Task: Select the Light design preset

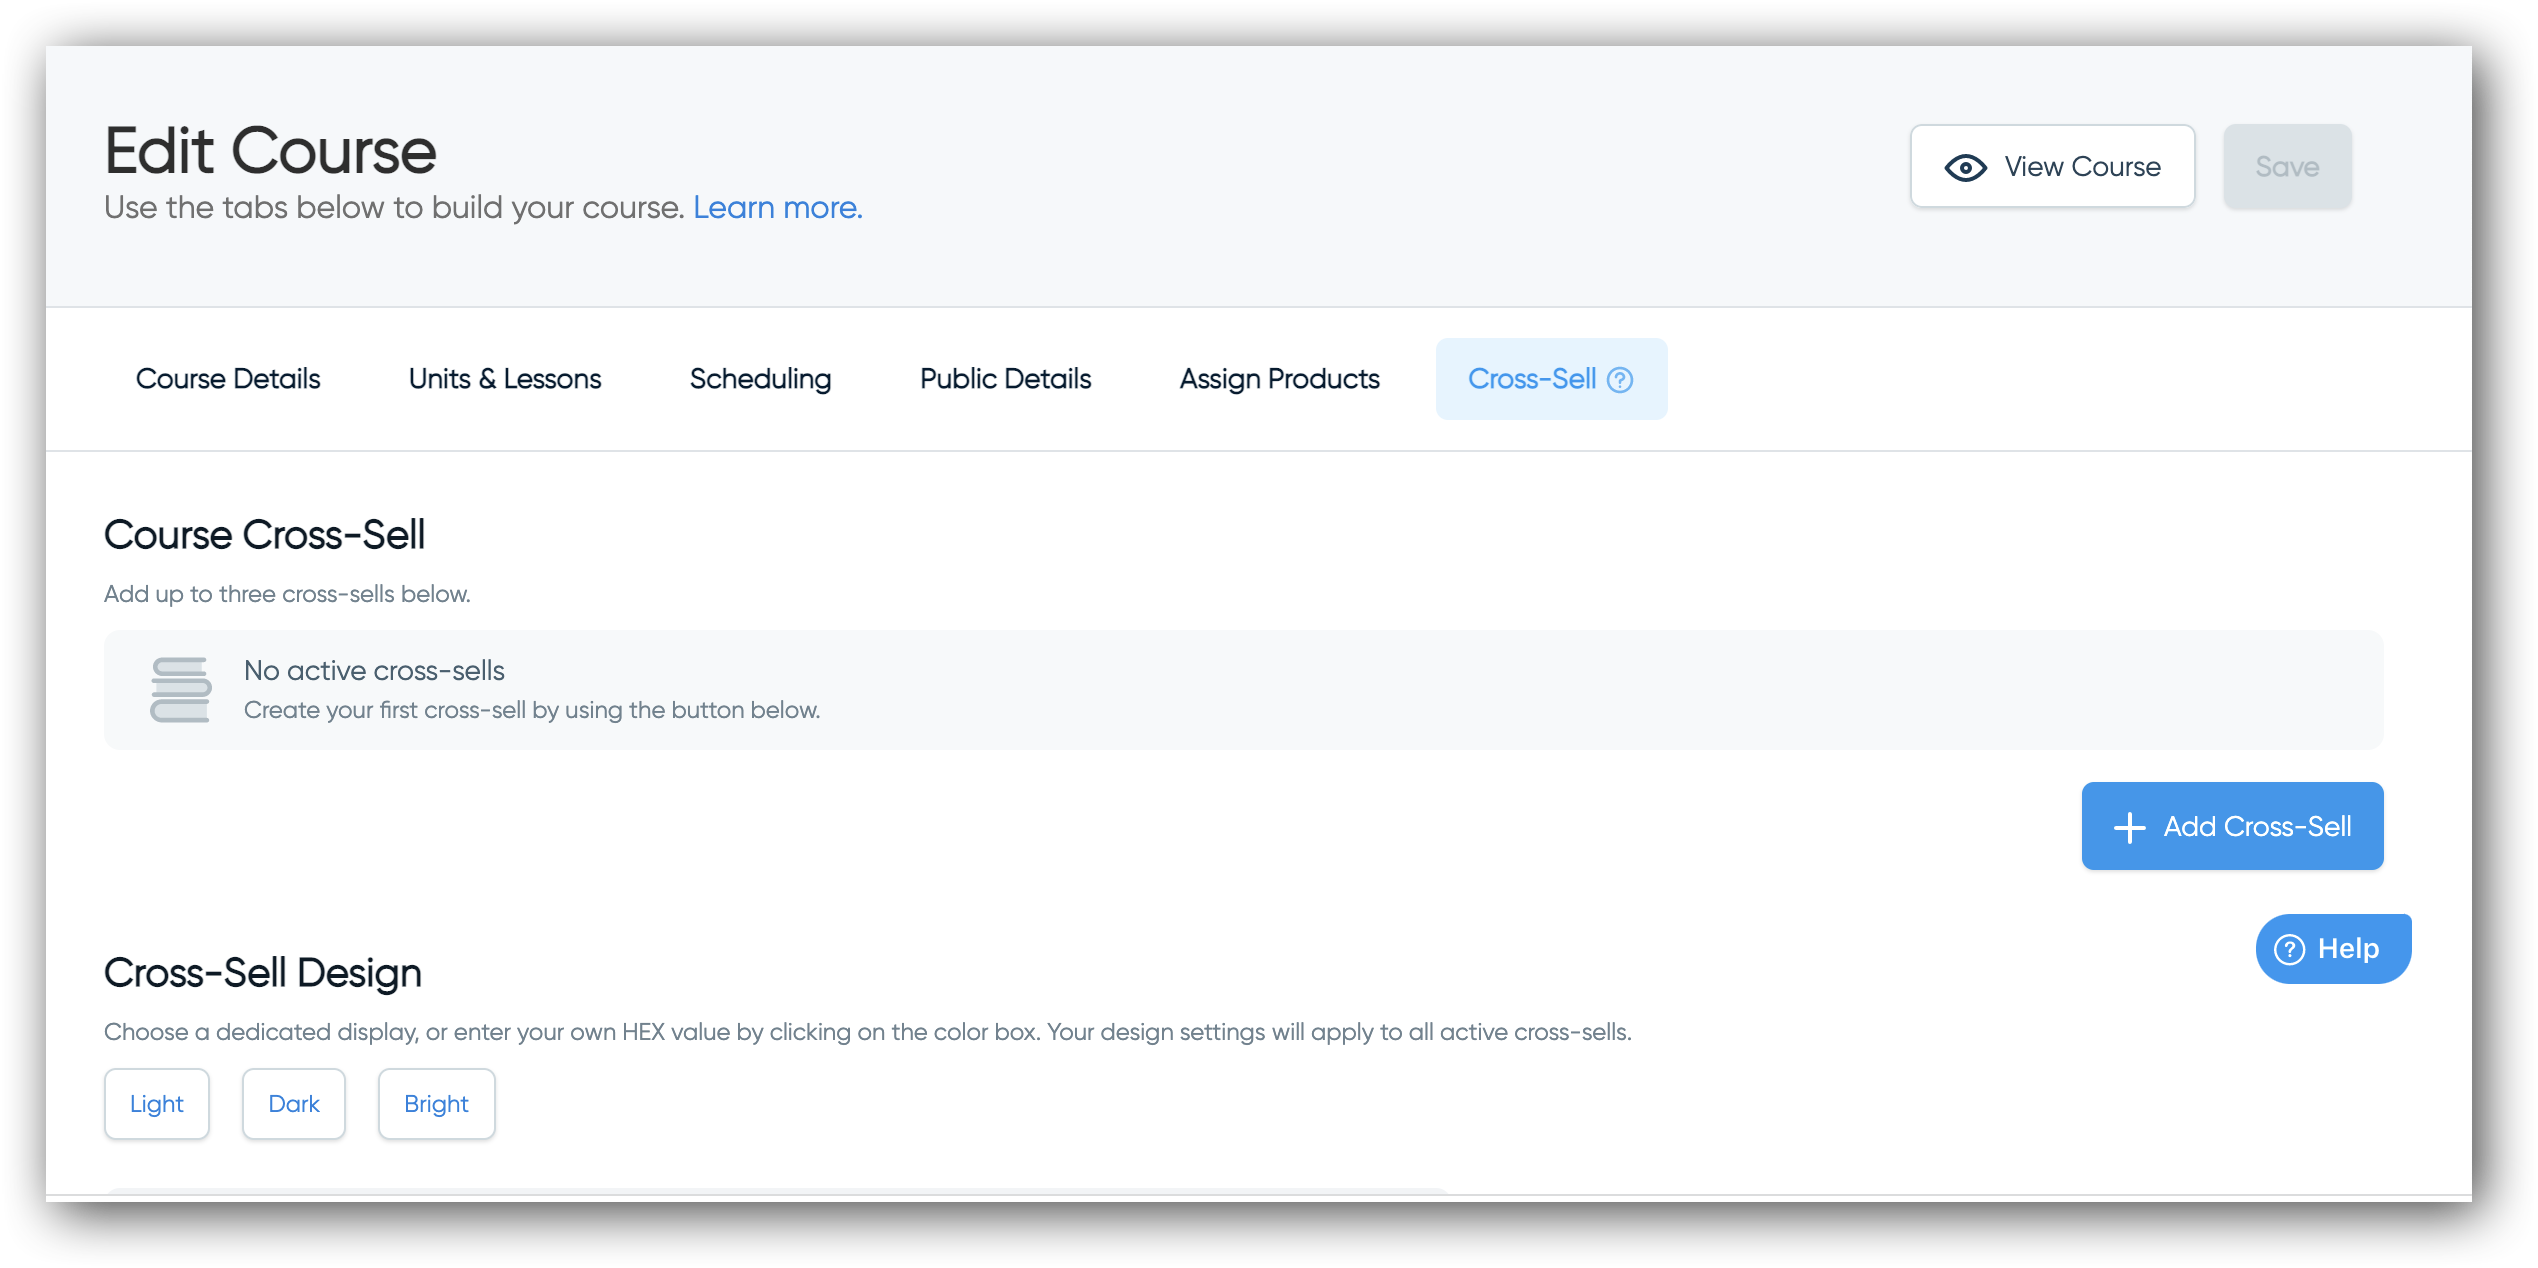Action: pos(157,1104)
